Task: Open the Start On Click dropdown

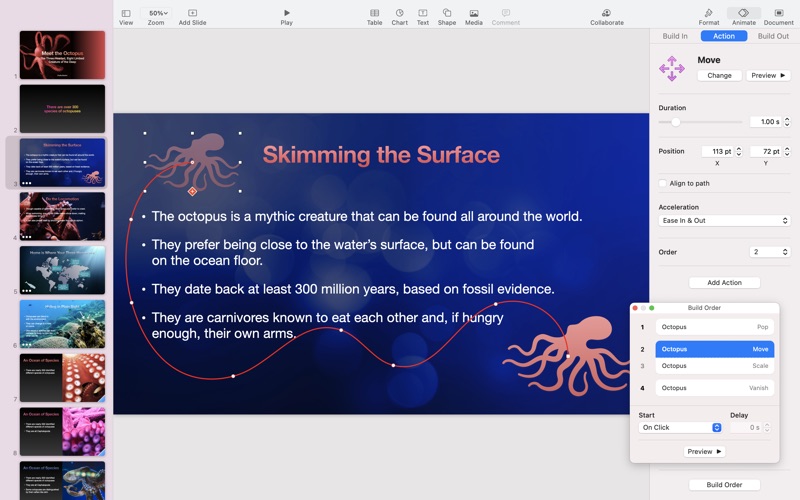Action: 680,427
